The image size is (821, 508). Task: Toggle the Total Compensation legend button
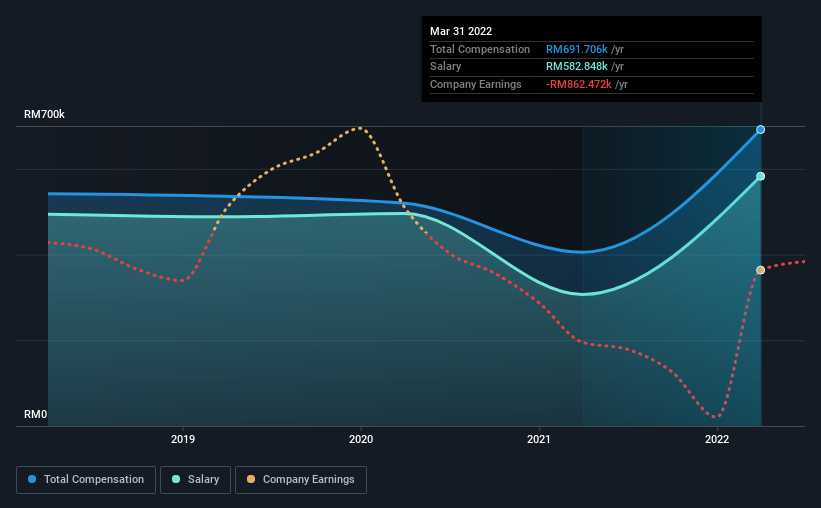tap(86, 480)
